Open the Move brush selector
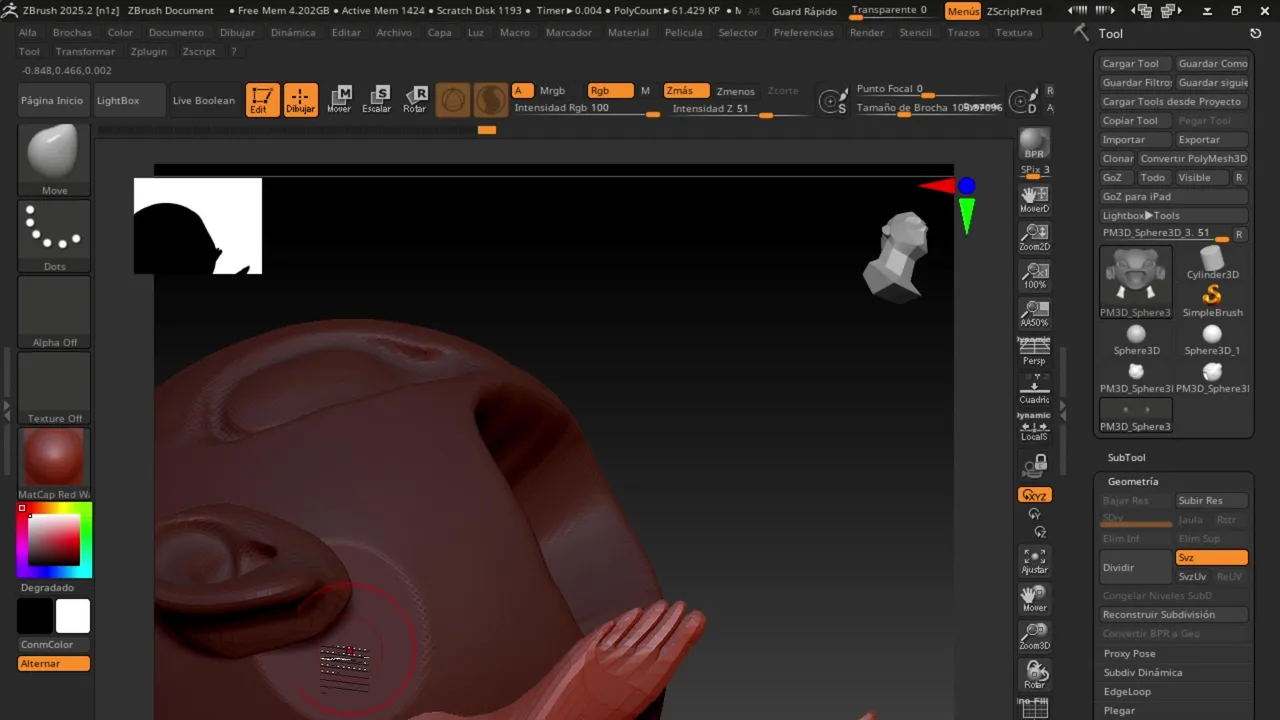 (x=54, y=160)
